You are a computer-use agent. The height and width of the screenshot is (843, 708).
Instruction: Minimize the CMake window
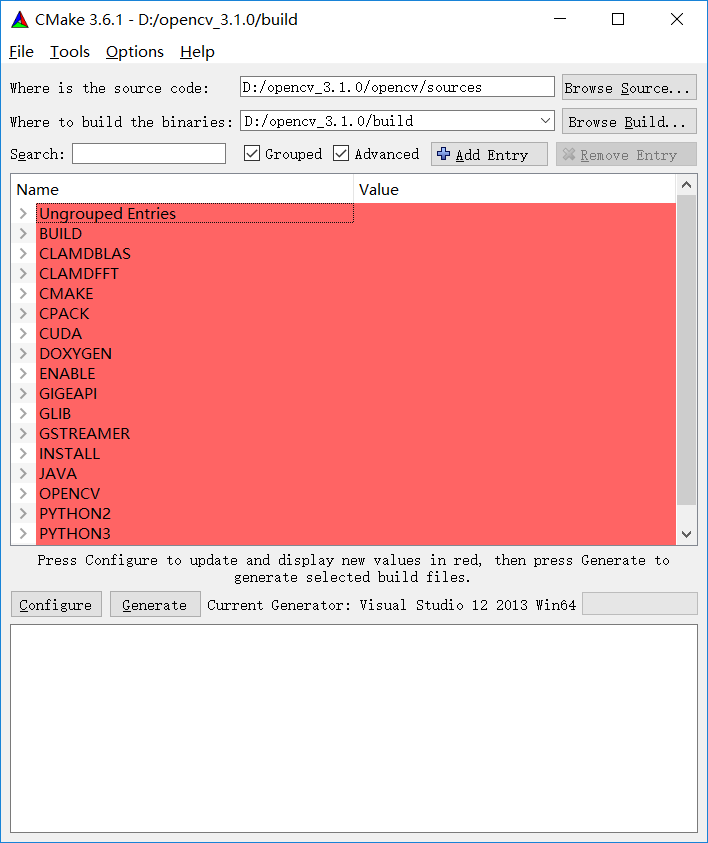[560, 19]
